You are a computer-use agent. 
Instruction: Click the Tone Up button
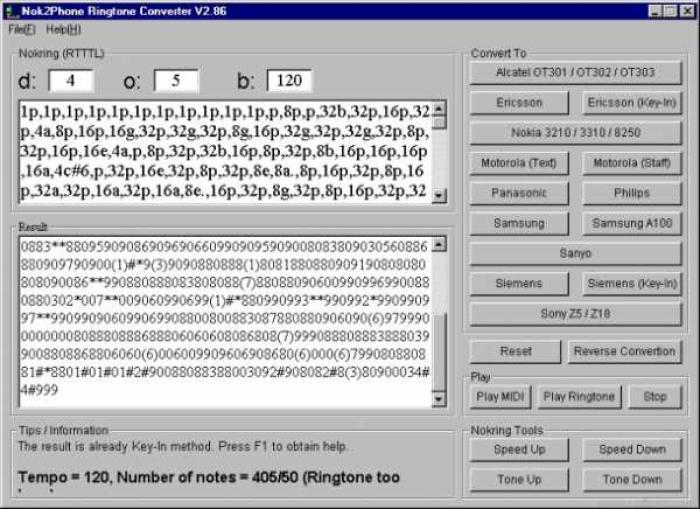pyautogui.click(x=519, y=480)
